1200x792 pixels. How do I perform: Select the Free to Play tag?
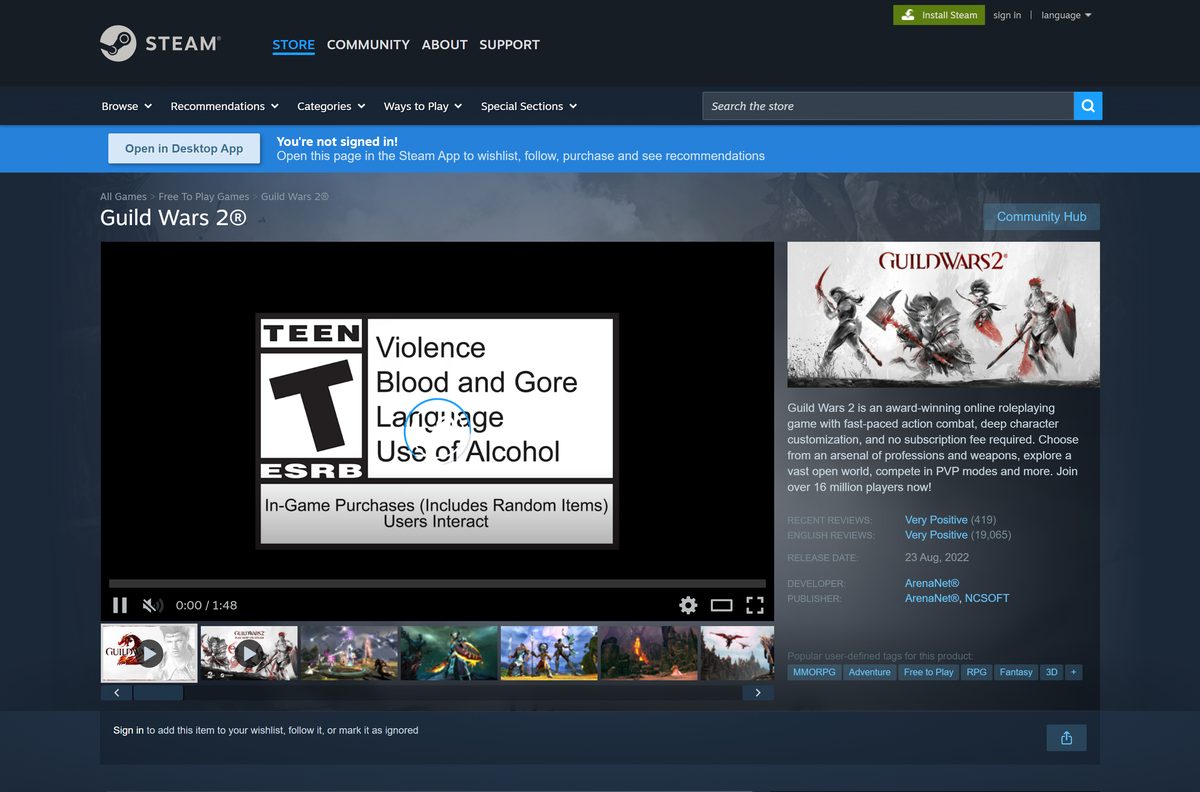click(x=928, y=672)
